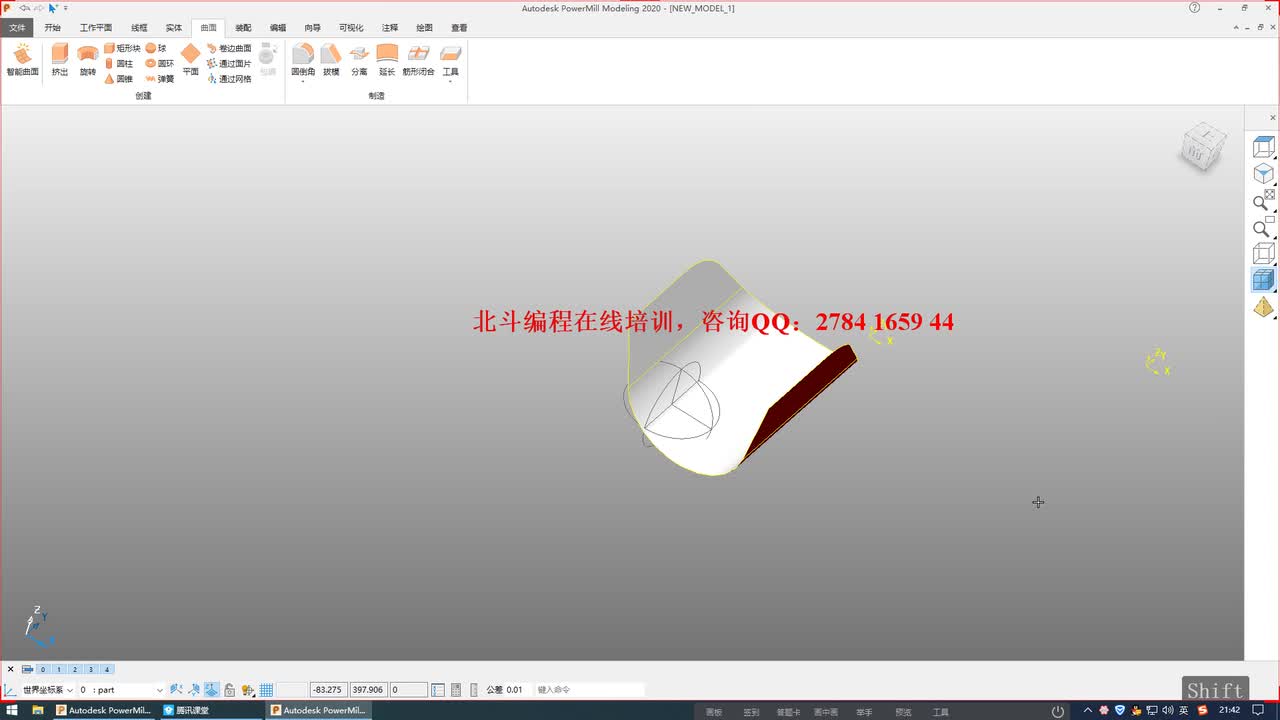Click wireframe box view icon at top of right toolbar

pos(1264,148)
